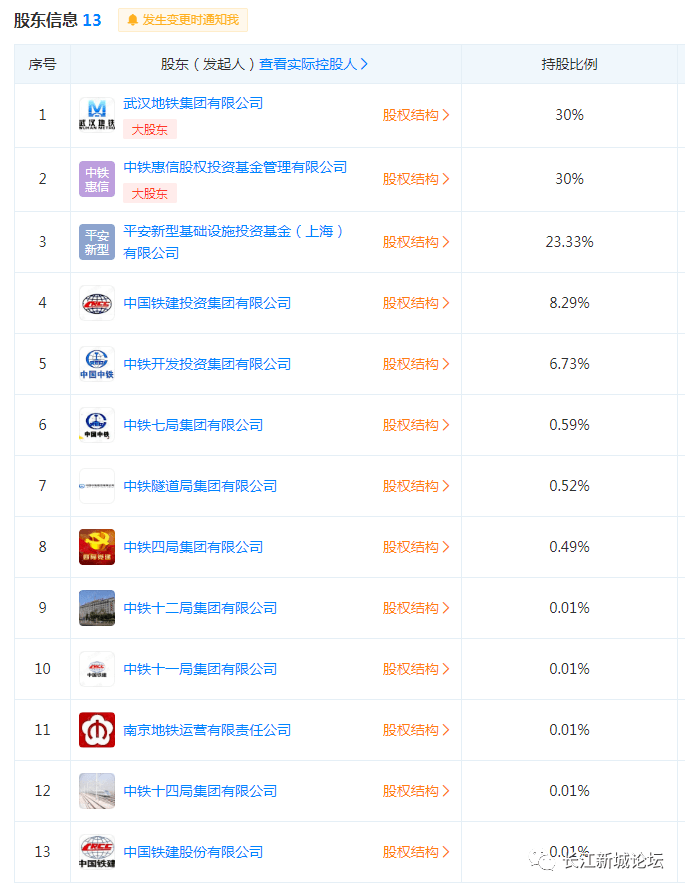Screen dimensions: 685x890
Task: Click the Wuhan Metro company logo icon
Action: click(96, 115)
